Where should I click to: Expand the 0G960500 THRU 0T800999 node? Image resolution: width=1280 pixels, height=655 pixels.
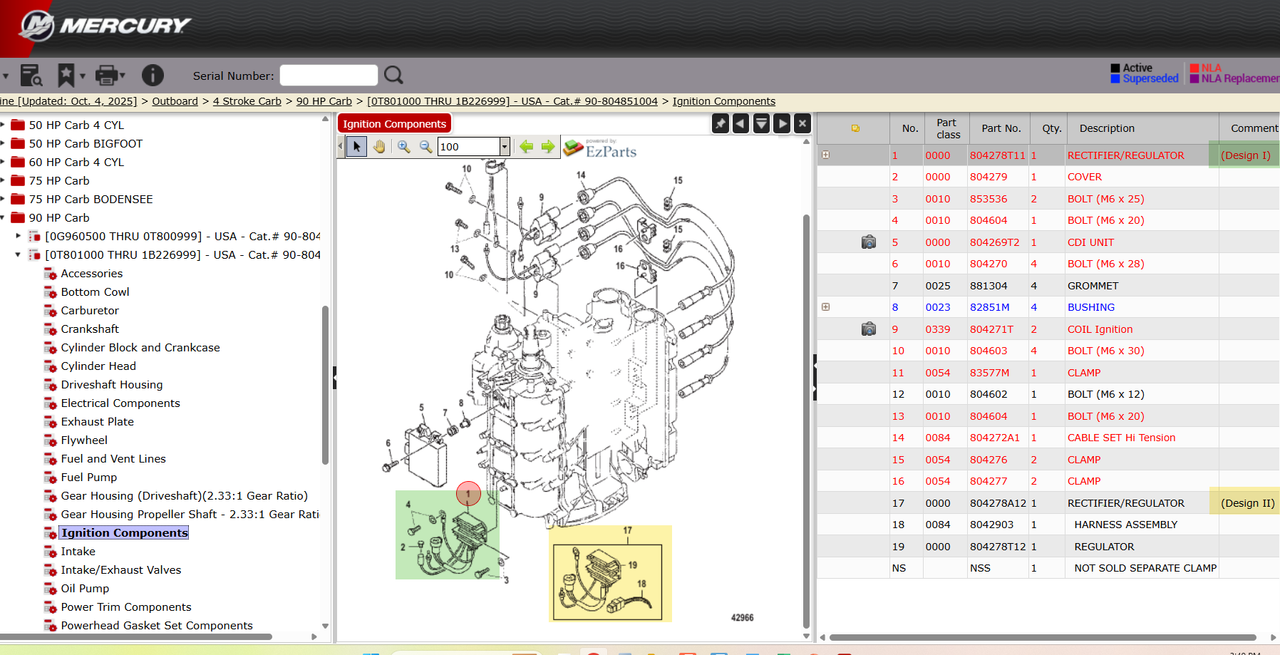click(x=19, y=236)
